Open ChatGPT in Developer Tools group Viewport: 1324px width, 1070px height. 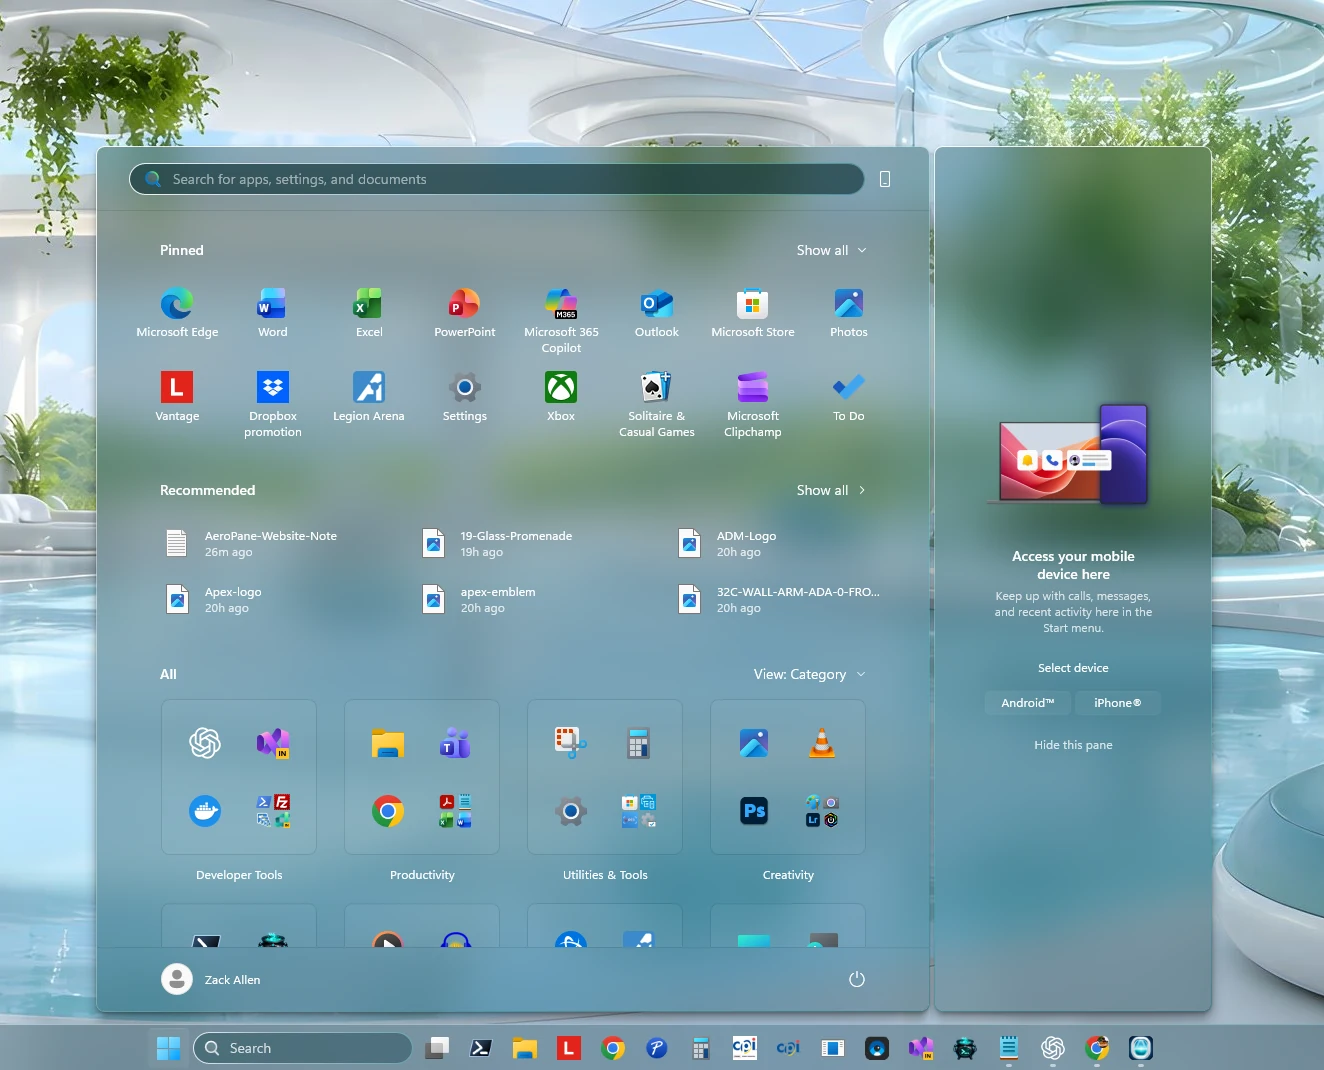point(205,743)
